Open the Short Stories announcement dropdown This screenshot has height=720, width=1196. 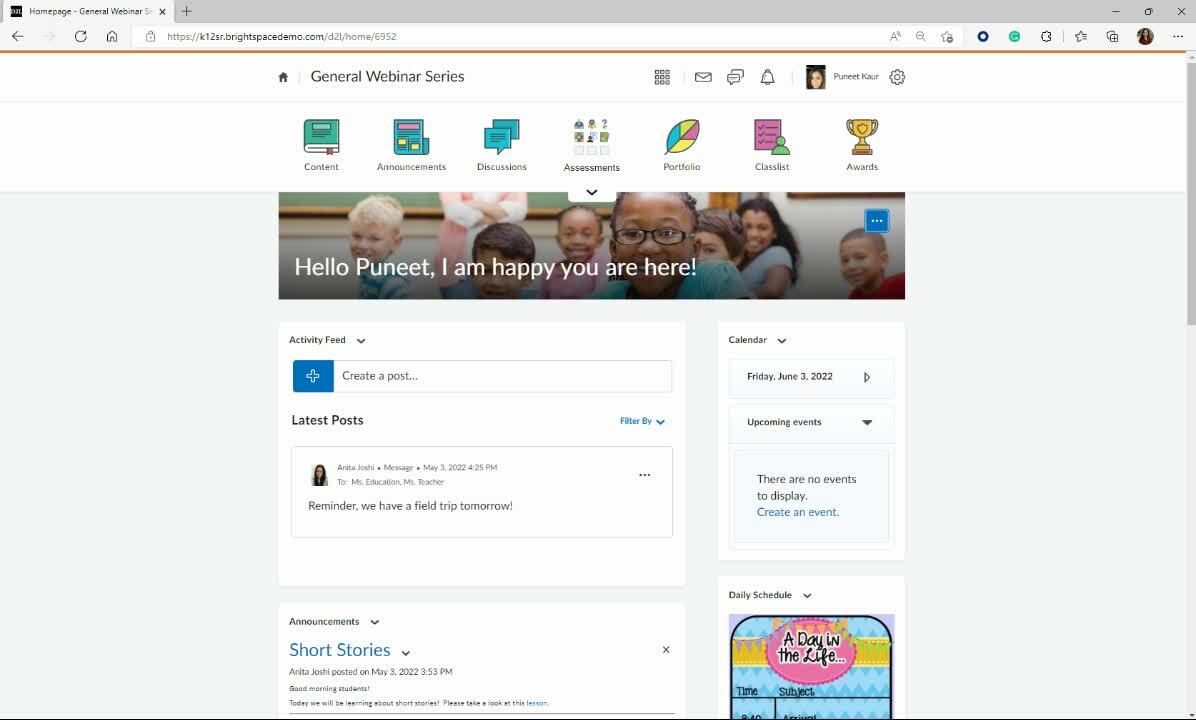click(406, 653)
